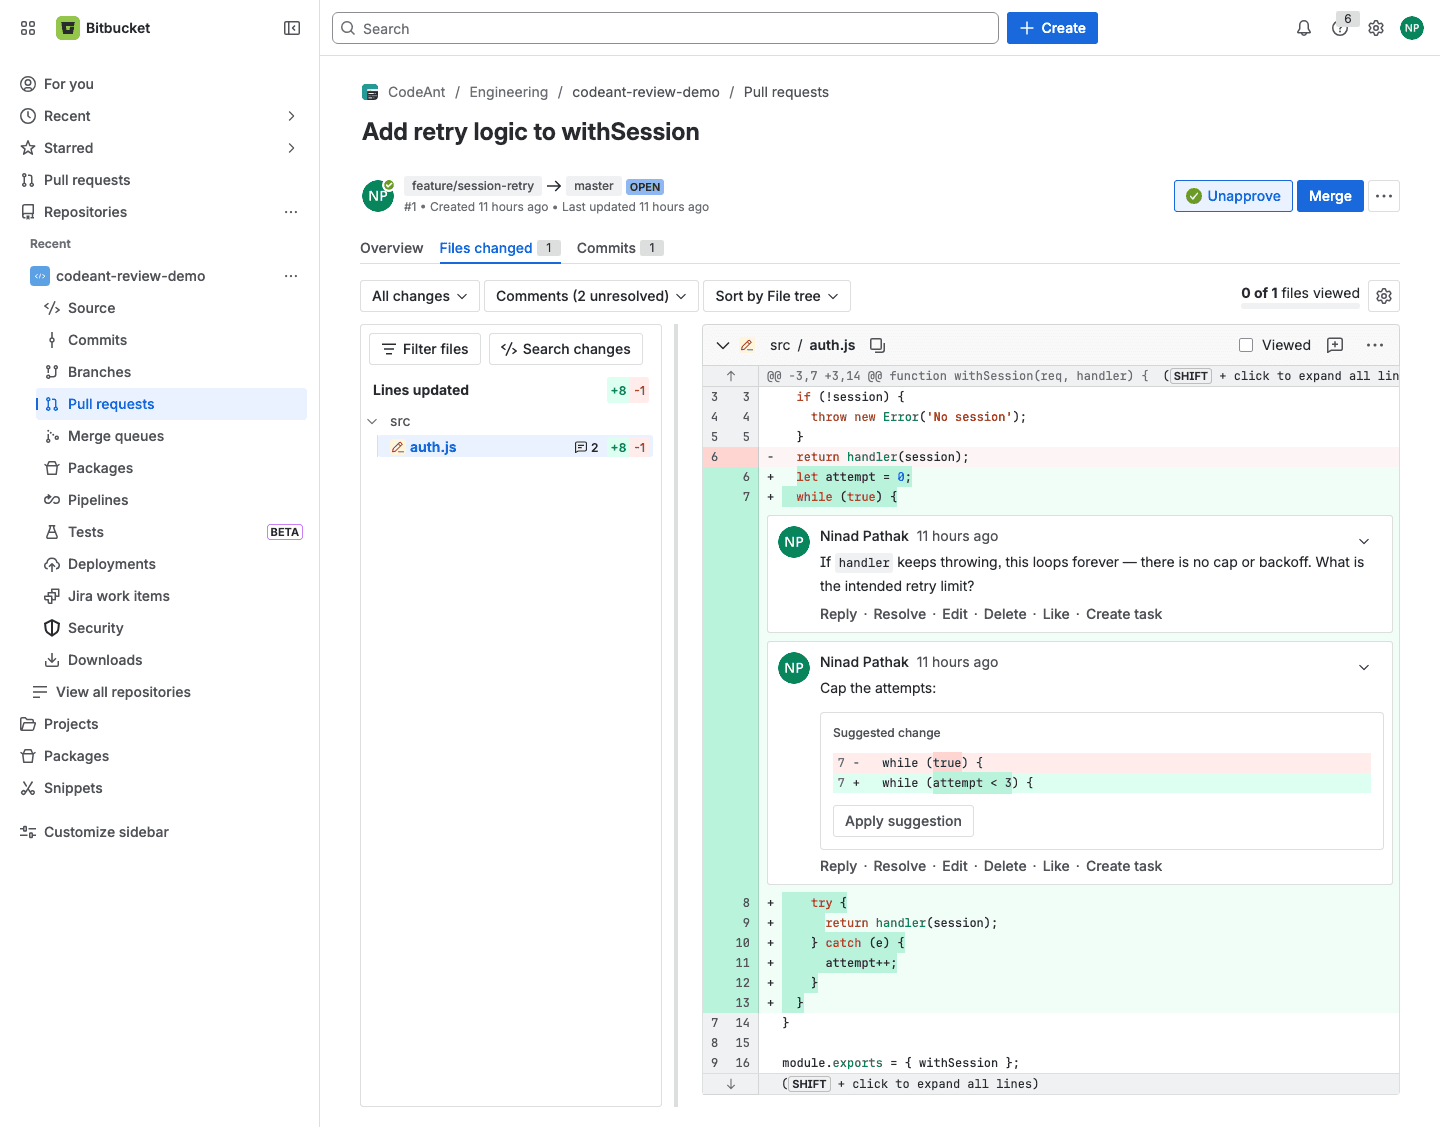Image resolution: width=1440 pixels, height=1127 pixels.
Task: Open the notifications bell
Action: coord(1304,28)
